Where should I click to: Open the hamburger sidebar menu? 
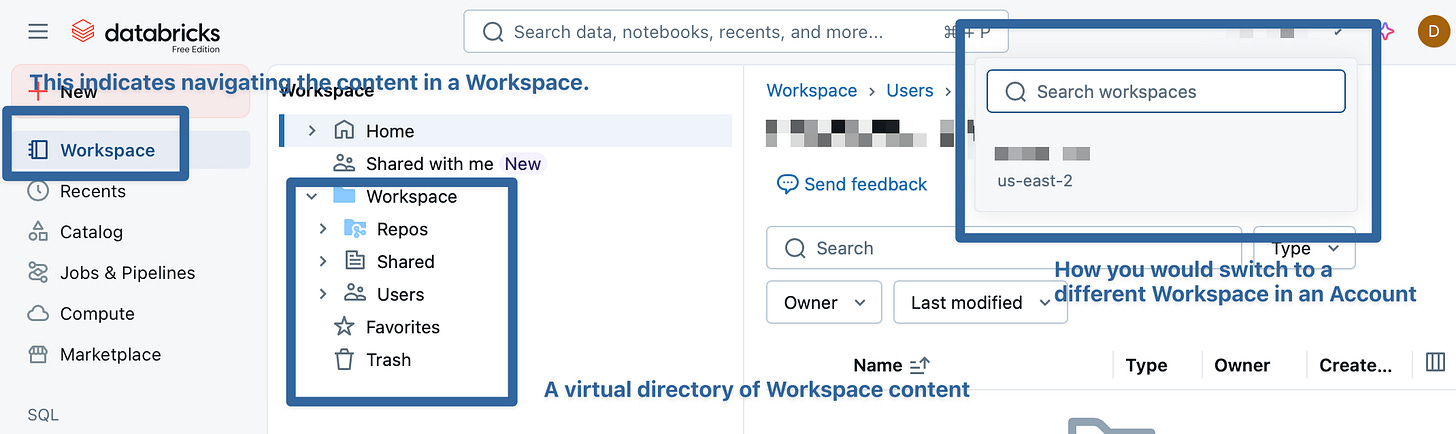click(x=38, y=32)
